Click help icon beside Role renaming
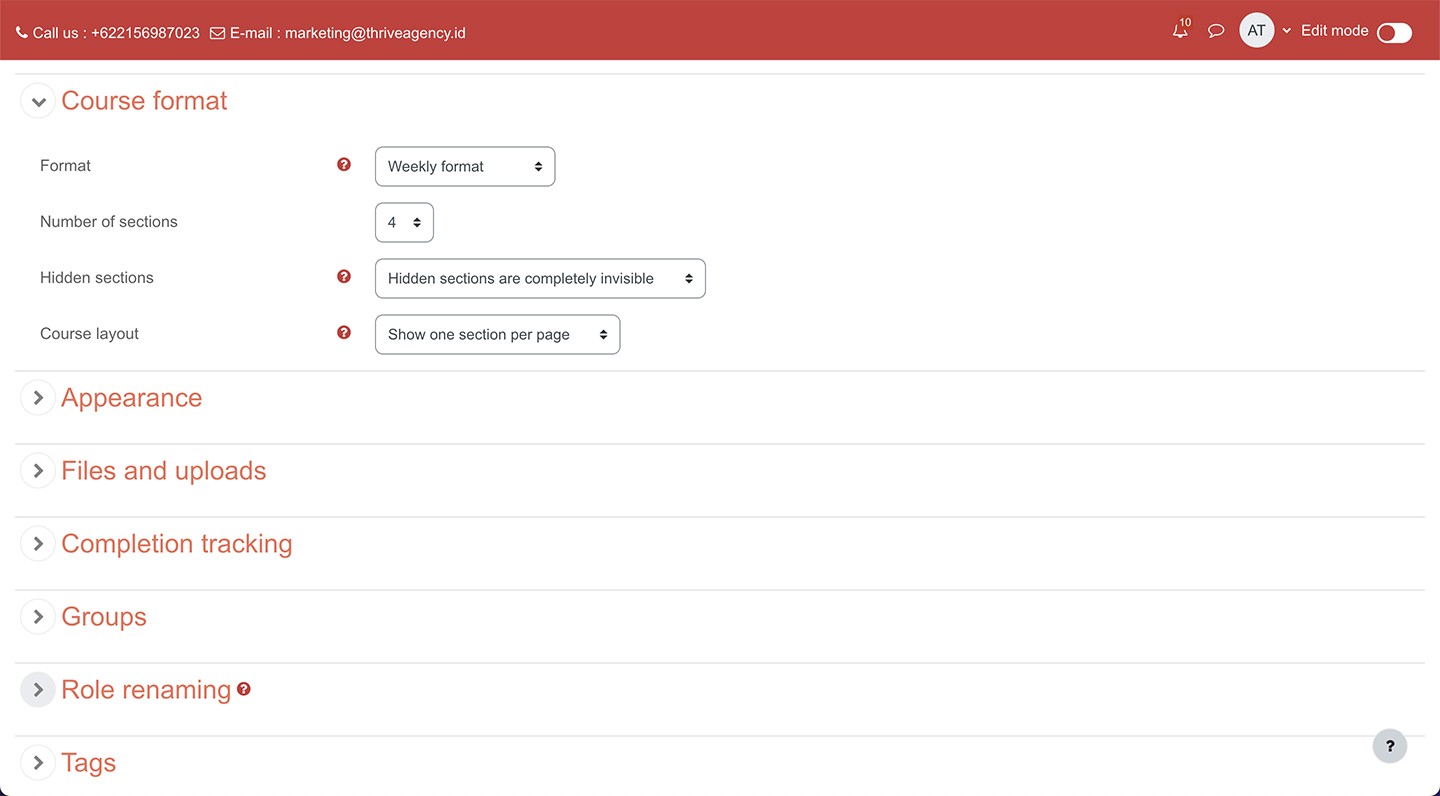 pos(244,689)
